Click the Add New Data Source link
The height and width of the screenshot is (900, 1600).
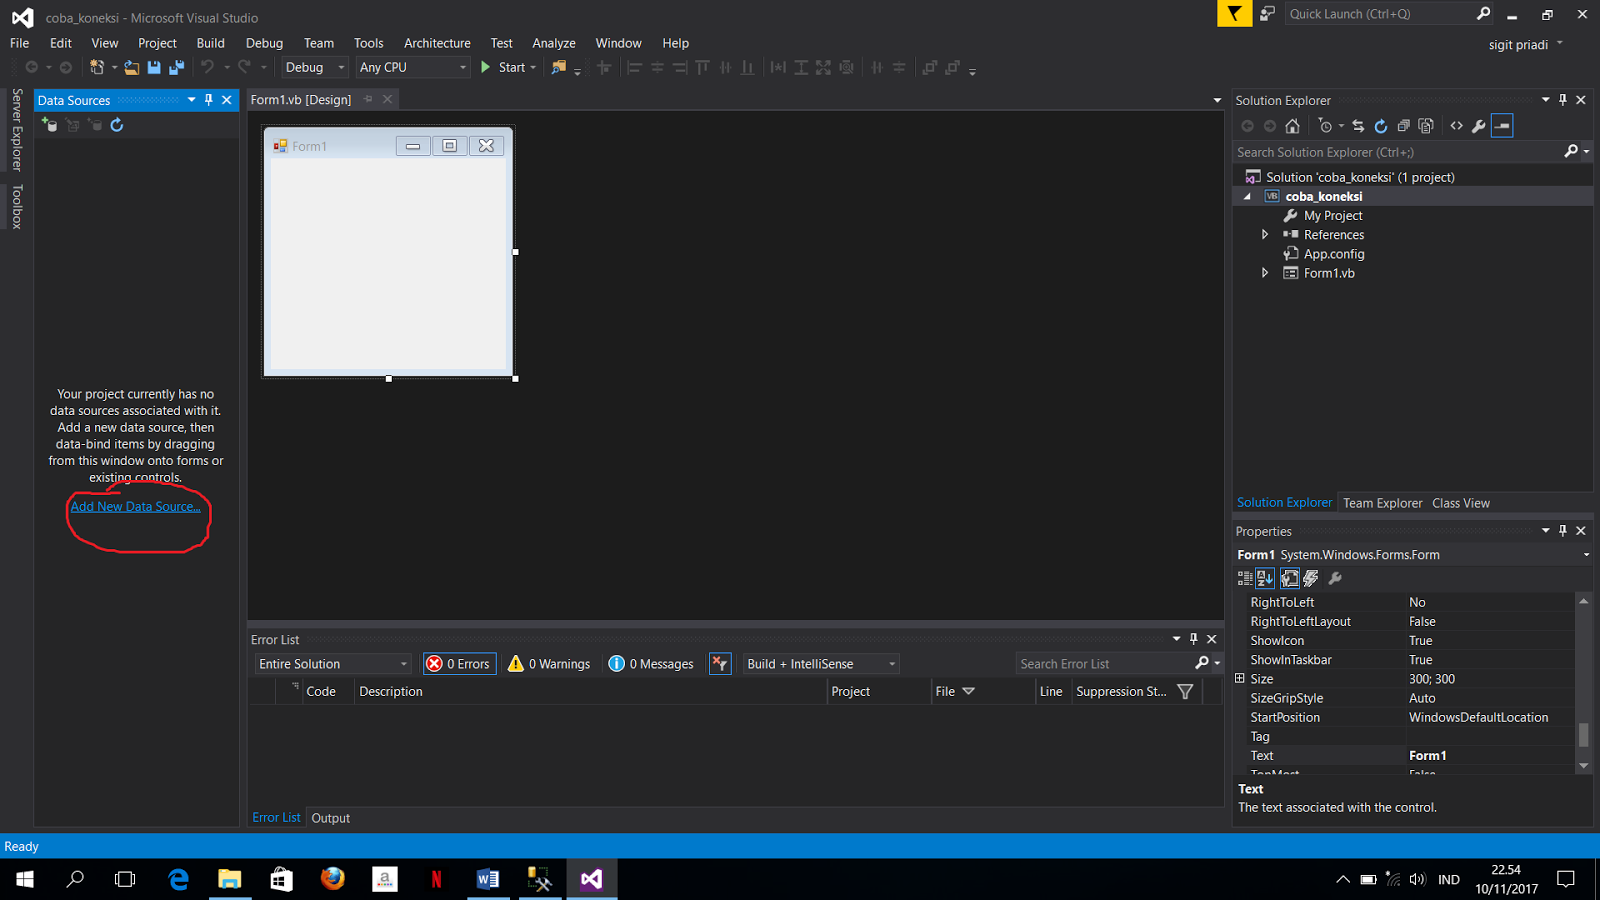coord(135,507)
